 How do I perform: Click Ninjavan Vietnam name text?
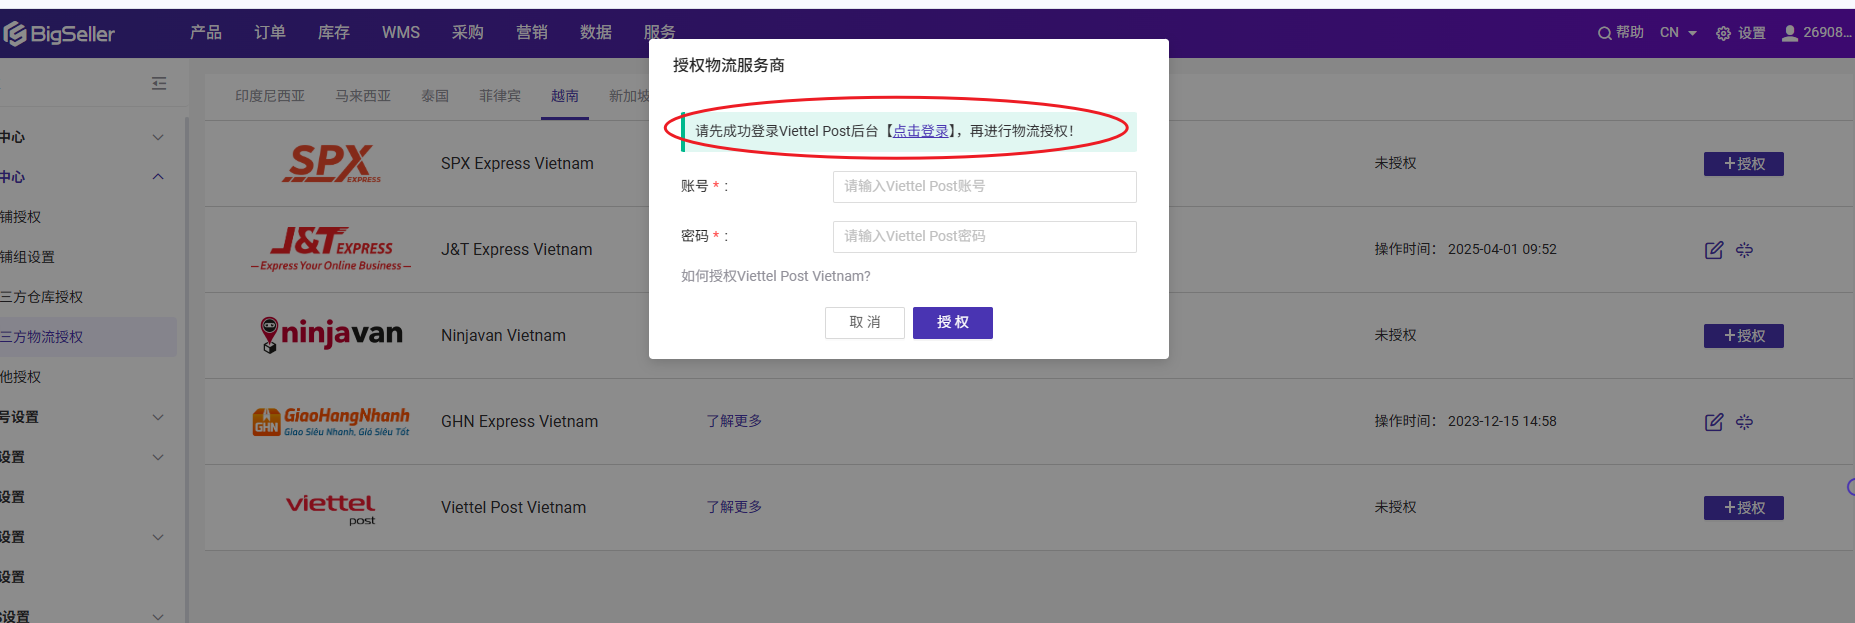[503, 336]
